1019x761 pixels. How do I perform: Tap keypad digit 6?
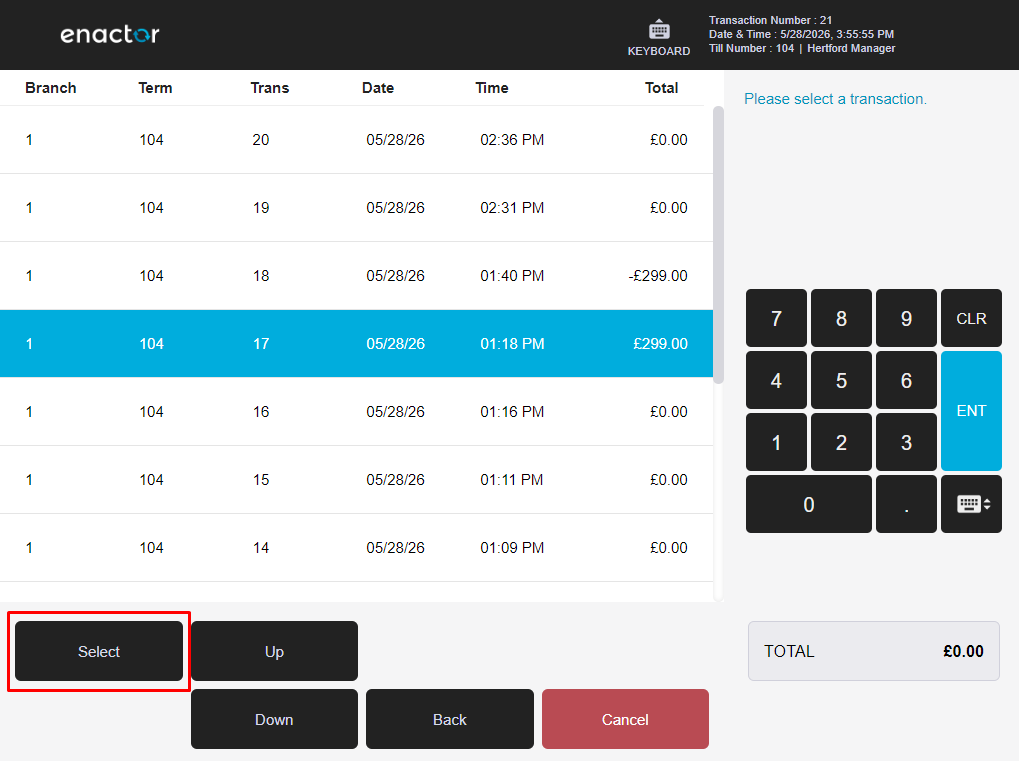click(906, 380)
